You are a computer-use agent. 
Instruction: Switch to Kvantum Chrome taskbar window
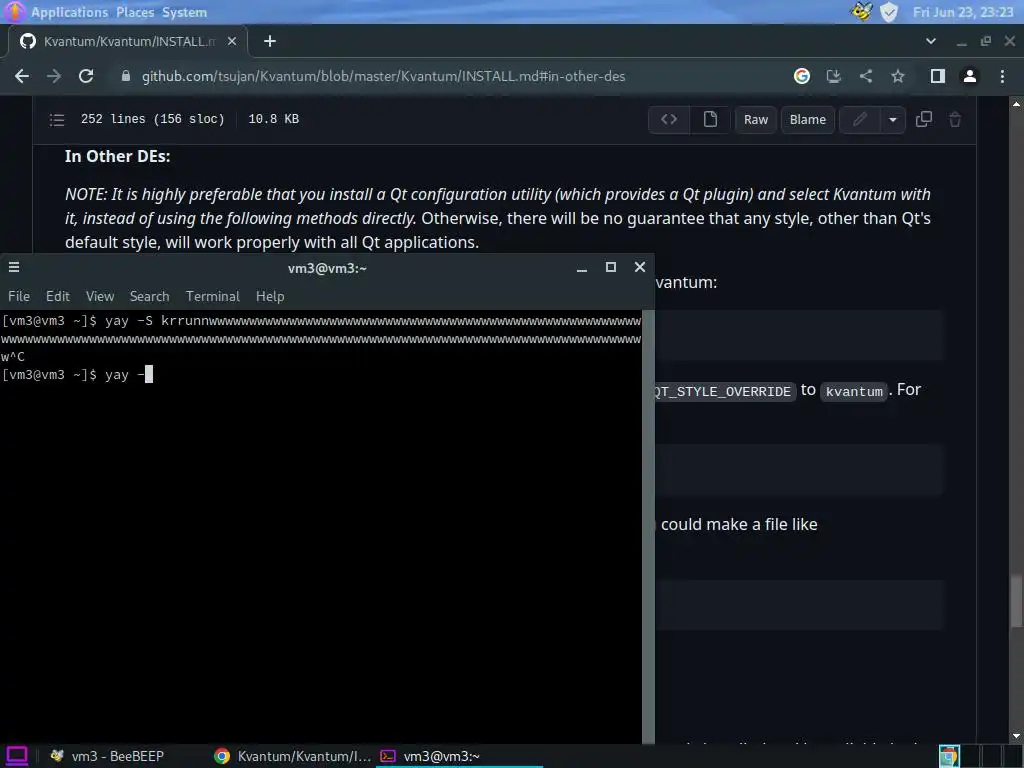point(293,756)
